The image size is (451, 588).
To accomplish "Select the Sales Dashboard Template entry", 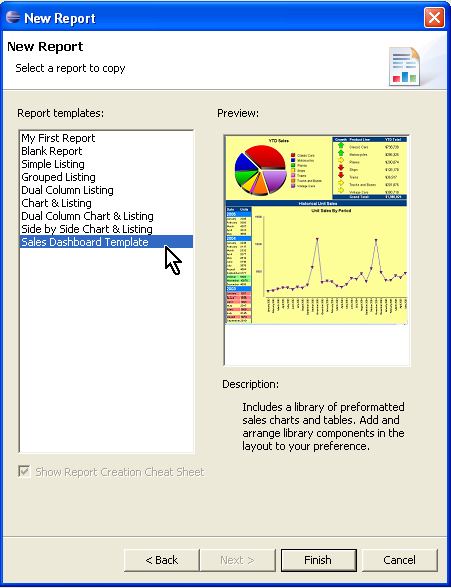I will click(106, 242).
